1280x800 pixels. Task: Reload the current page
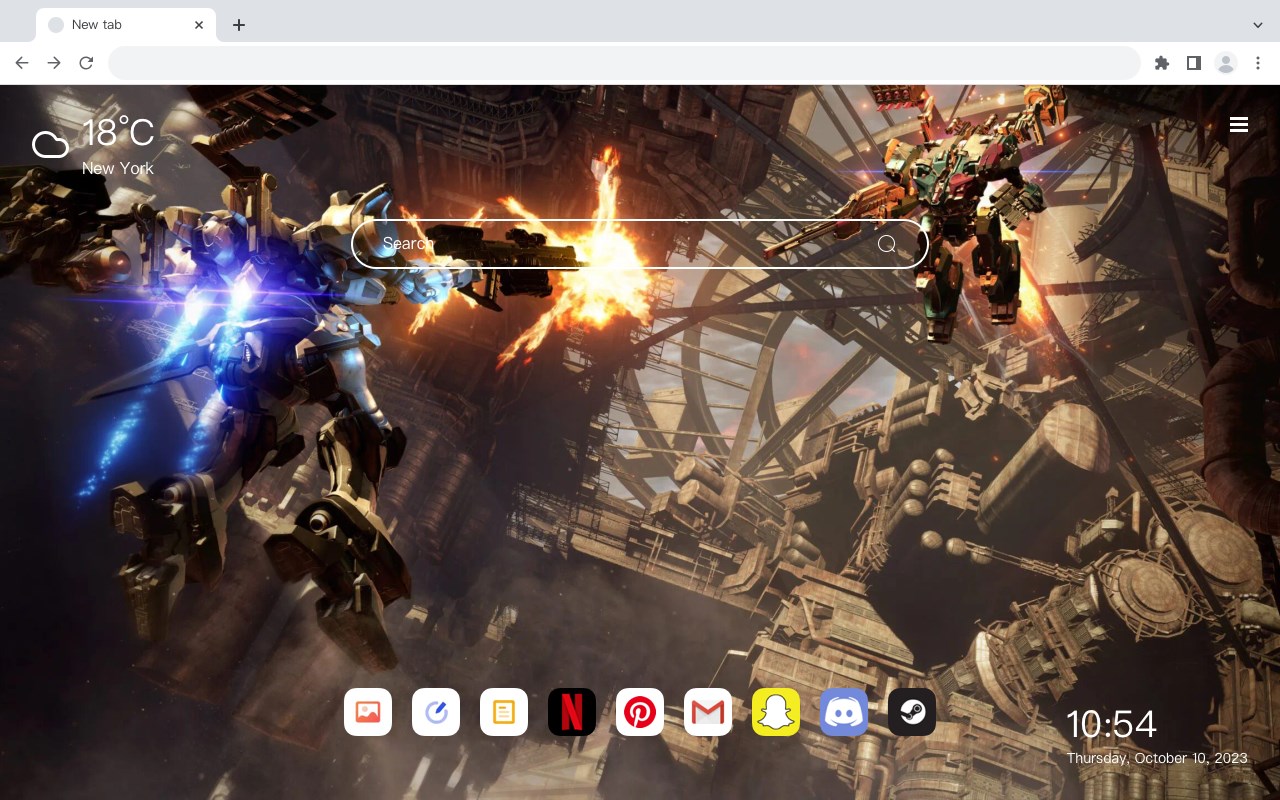point(86,63)
